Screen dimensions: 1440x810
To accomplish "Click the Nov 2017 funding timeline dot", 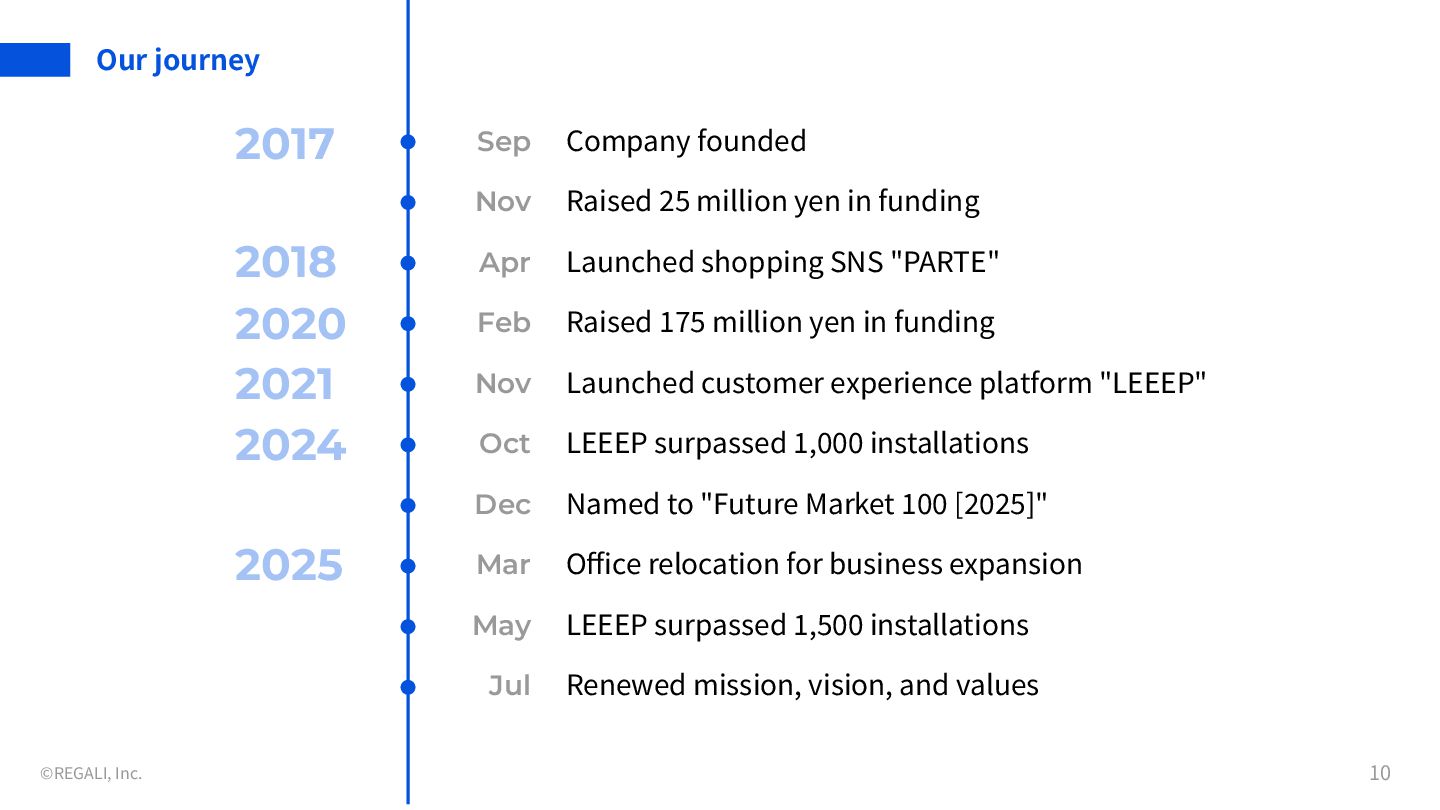I will coord(408,202).
